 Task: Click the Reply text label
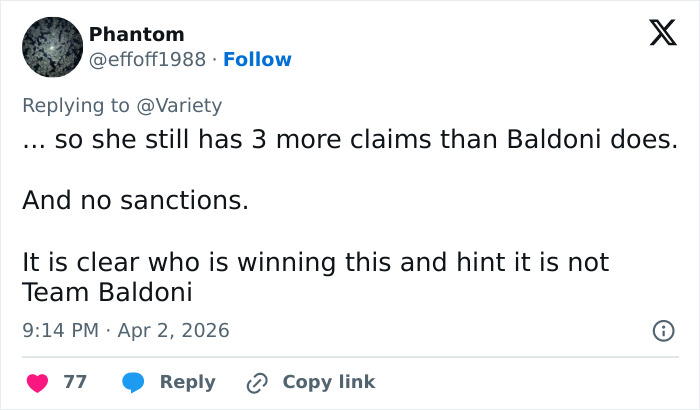(x=187, y=382)
